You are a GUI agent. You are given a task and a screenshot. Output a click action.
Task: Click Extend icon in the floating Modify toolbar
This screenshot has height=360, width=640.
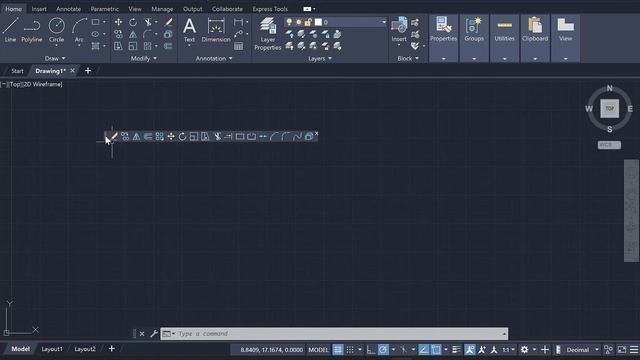point(228,136)
